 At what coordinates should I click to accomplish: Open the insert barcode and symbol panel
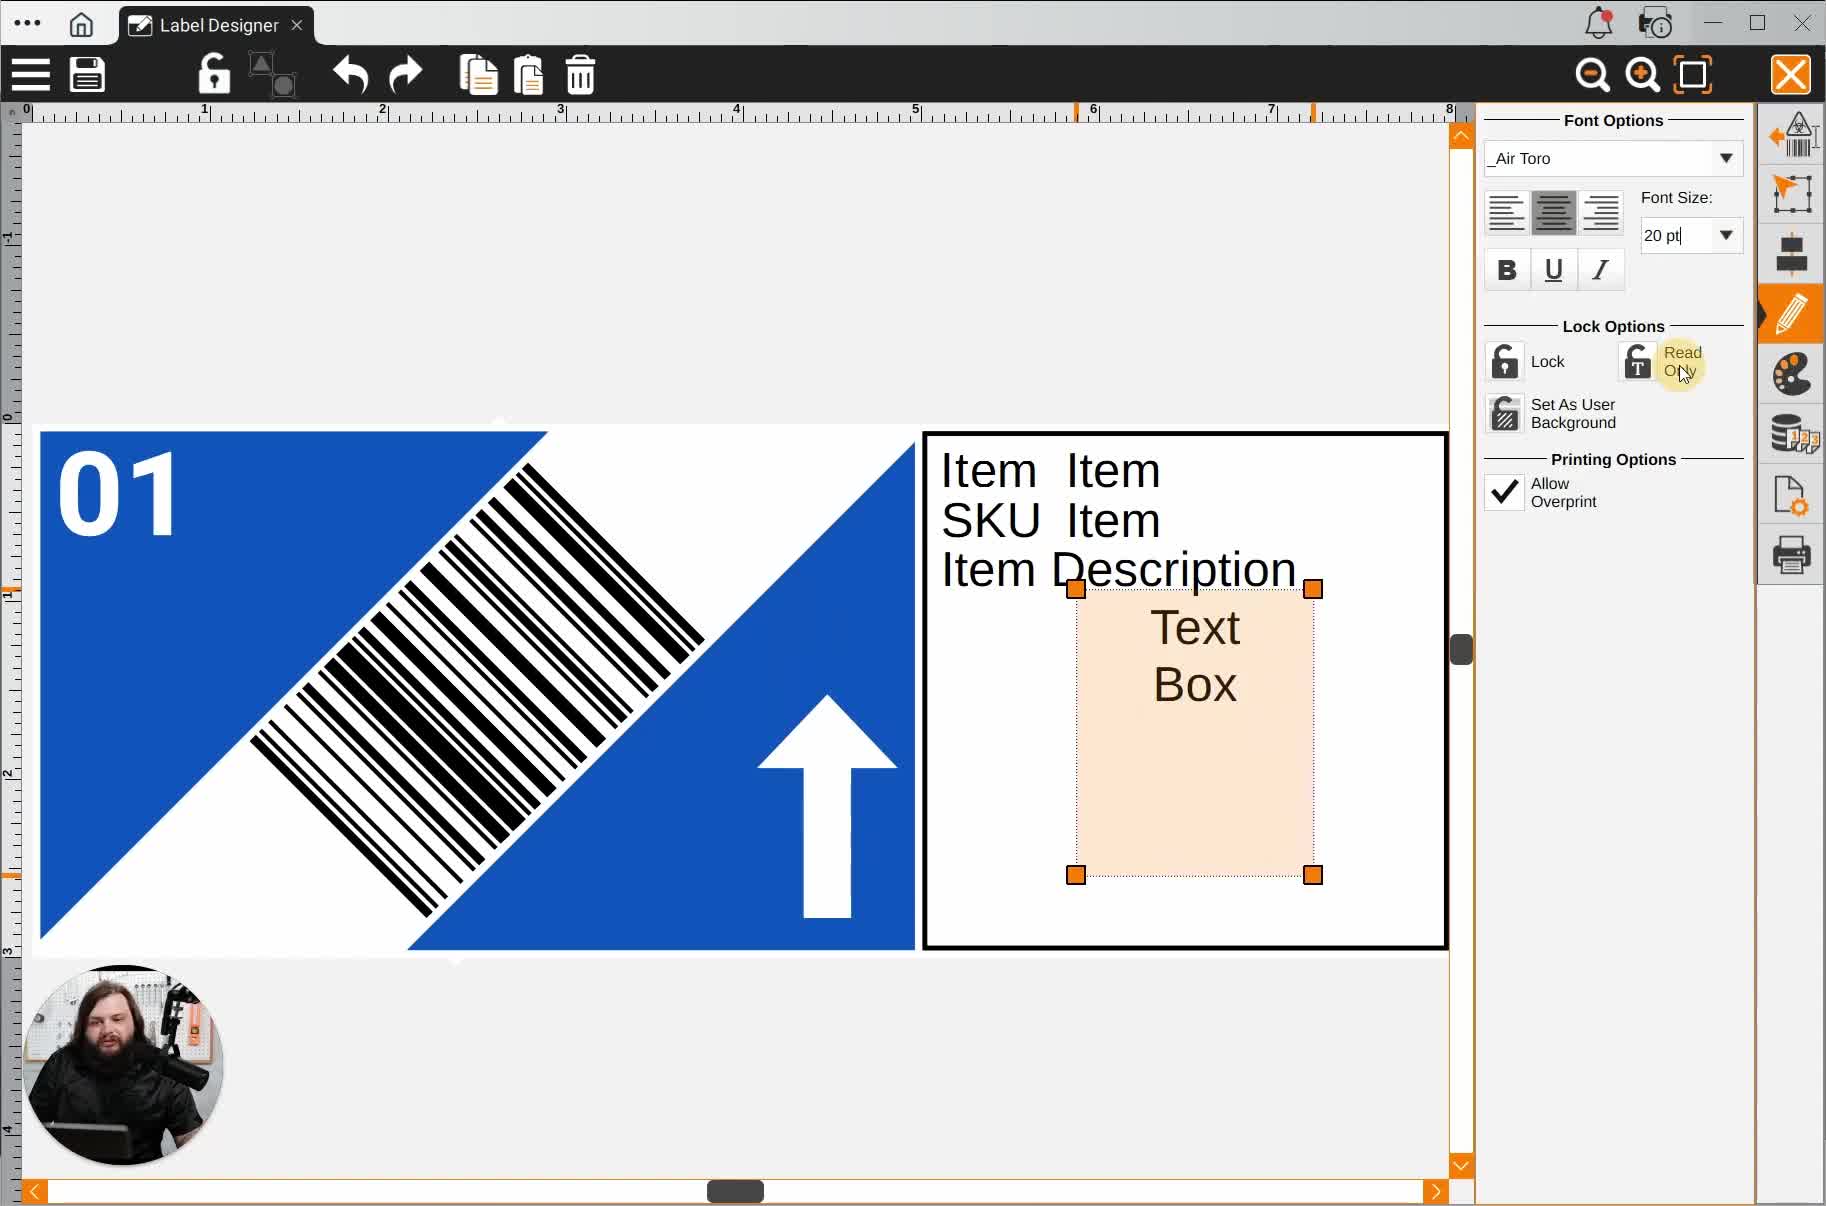point(1792,136)
